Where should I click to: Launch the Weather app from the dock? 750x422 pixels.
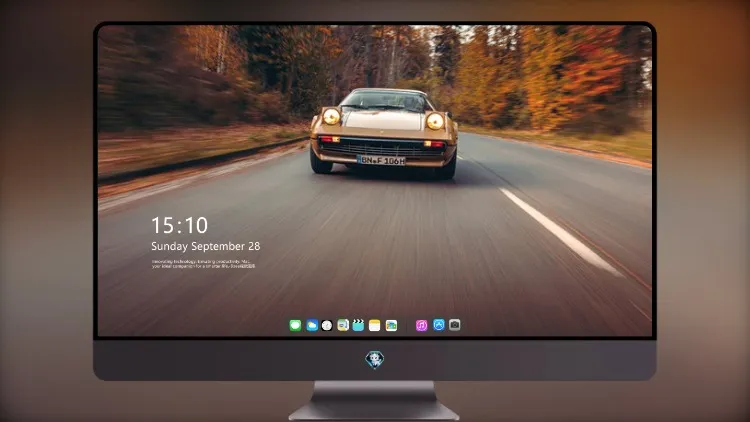click(x=312, y=325)
